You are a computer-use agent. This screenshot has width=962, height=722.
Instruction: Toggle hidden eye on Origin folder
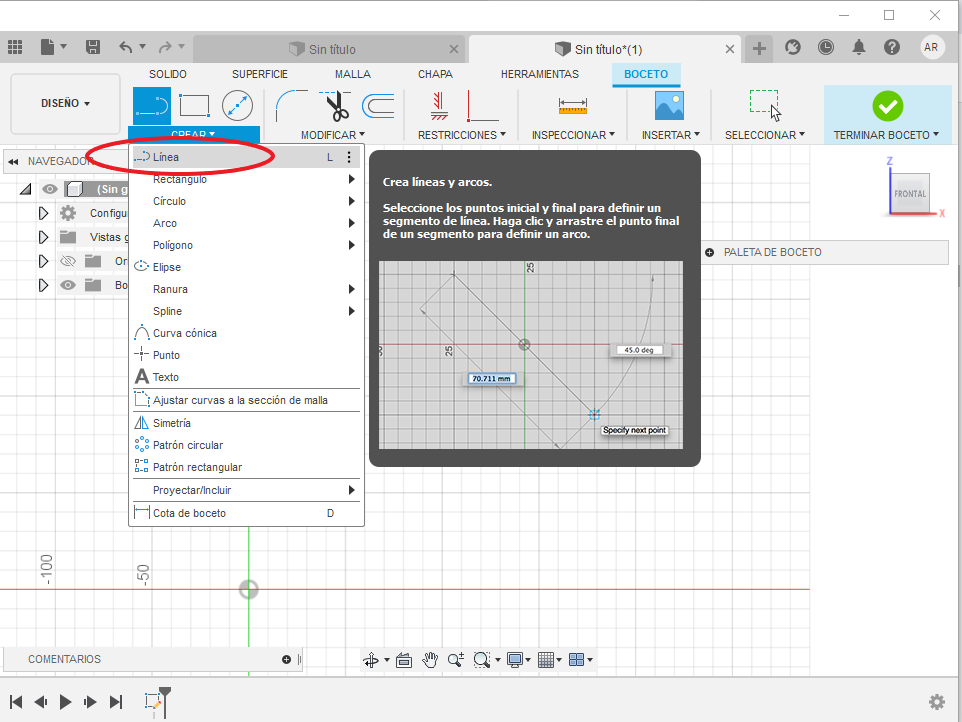[x=68, y=261]
